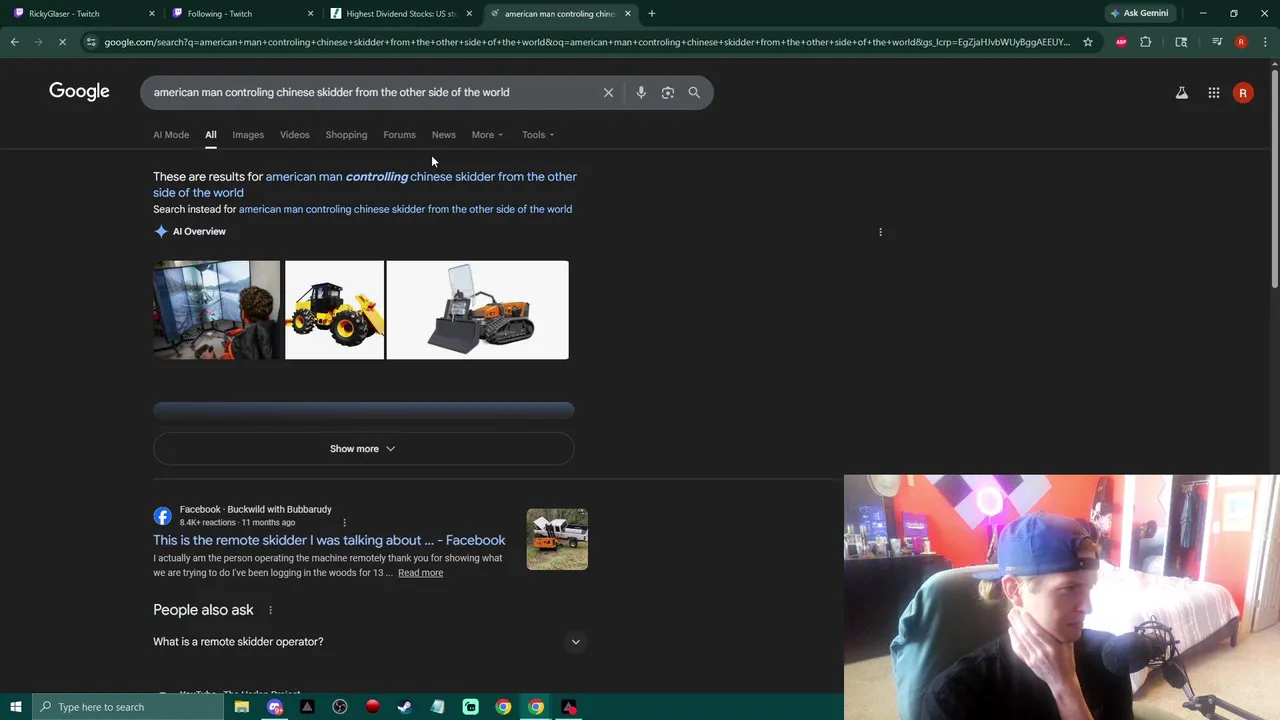Bookmark this page with the star icon
The height and width of the screenshot is (720, 1280).
click(x=1088, y=42)
